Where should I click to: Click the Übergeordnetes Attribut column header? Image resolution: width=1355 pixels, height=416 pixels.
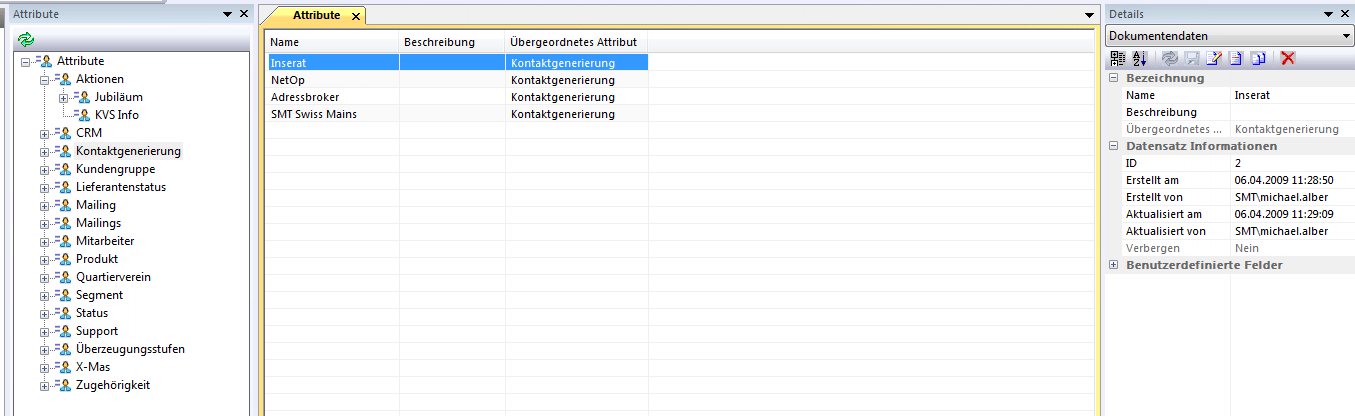pyautogui.click(x=573, y=42)
